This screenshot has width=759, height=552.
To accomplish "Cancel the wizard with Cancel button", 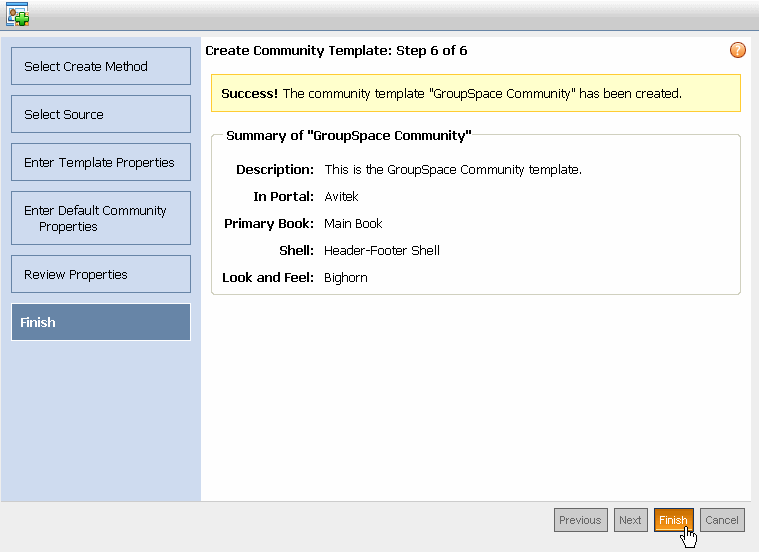I will coord(722,520).
